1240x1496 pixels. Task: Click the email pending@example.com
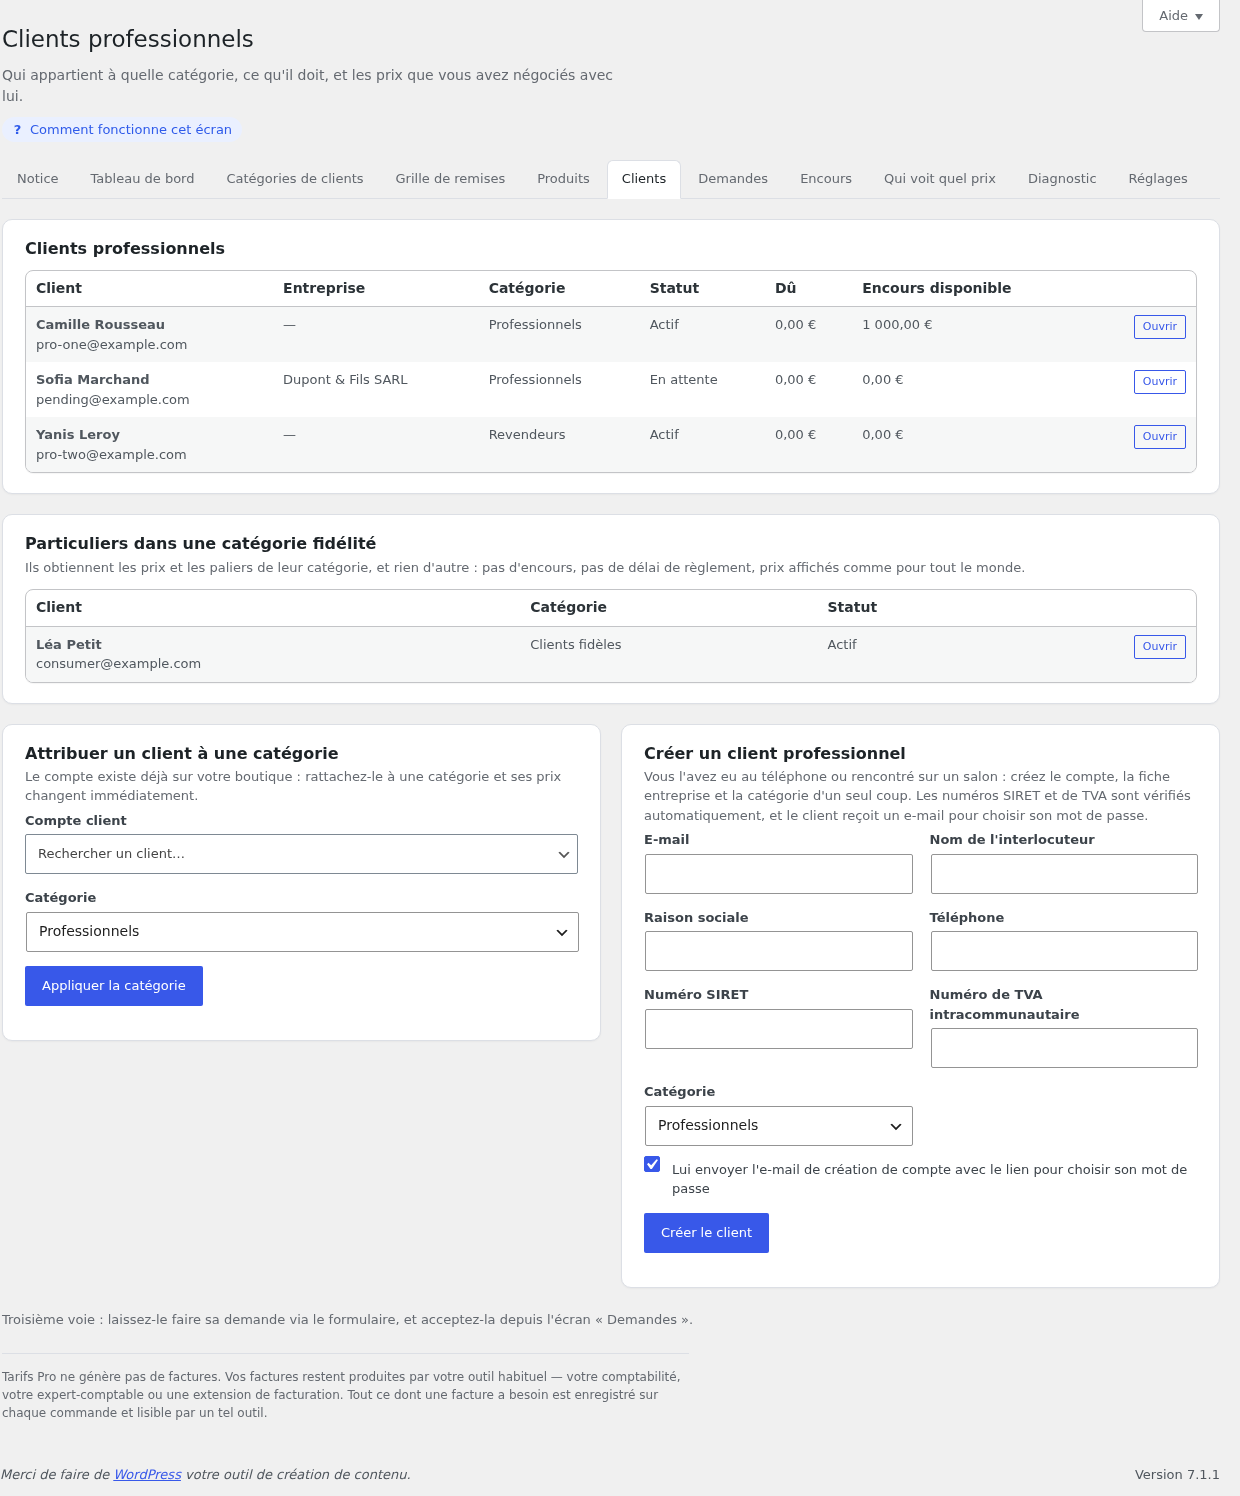click(x=113, y=400)
